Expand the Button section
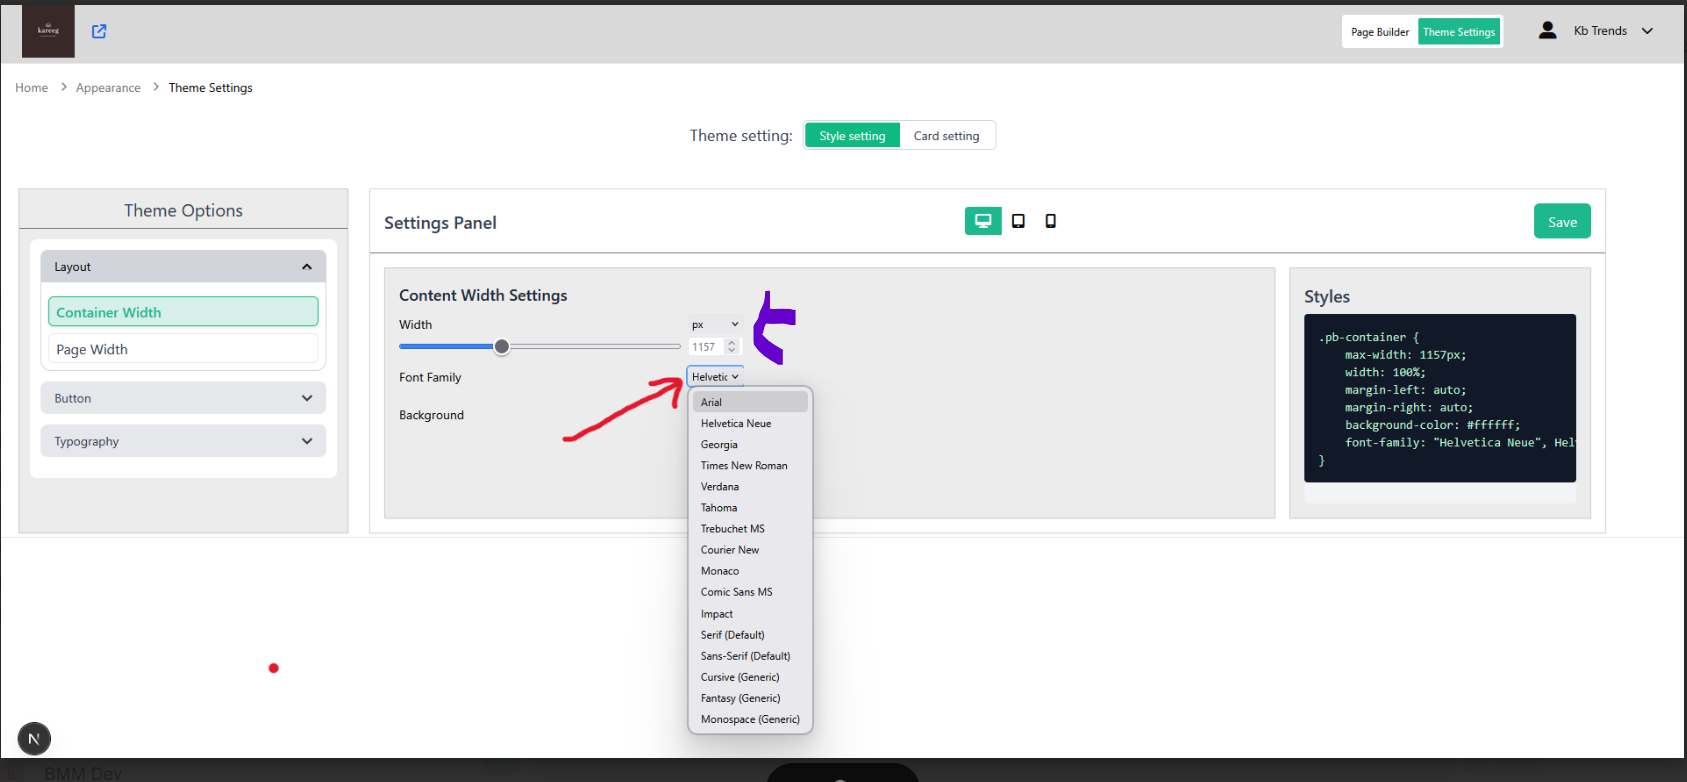The height and width of the screenshot is (782, 1687). pos(183,398)
